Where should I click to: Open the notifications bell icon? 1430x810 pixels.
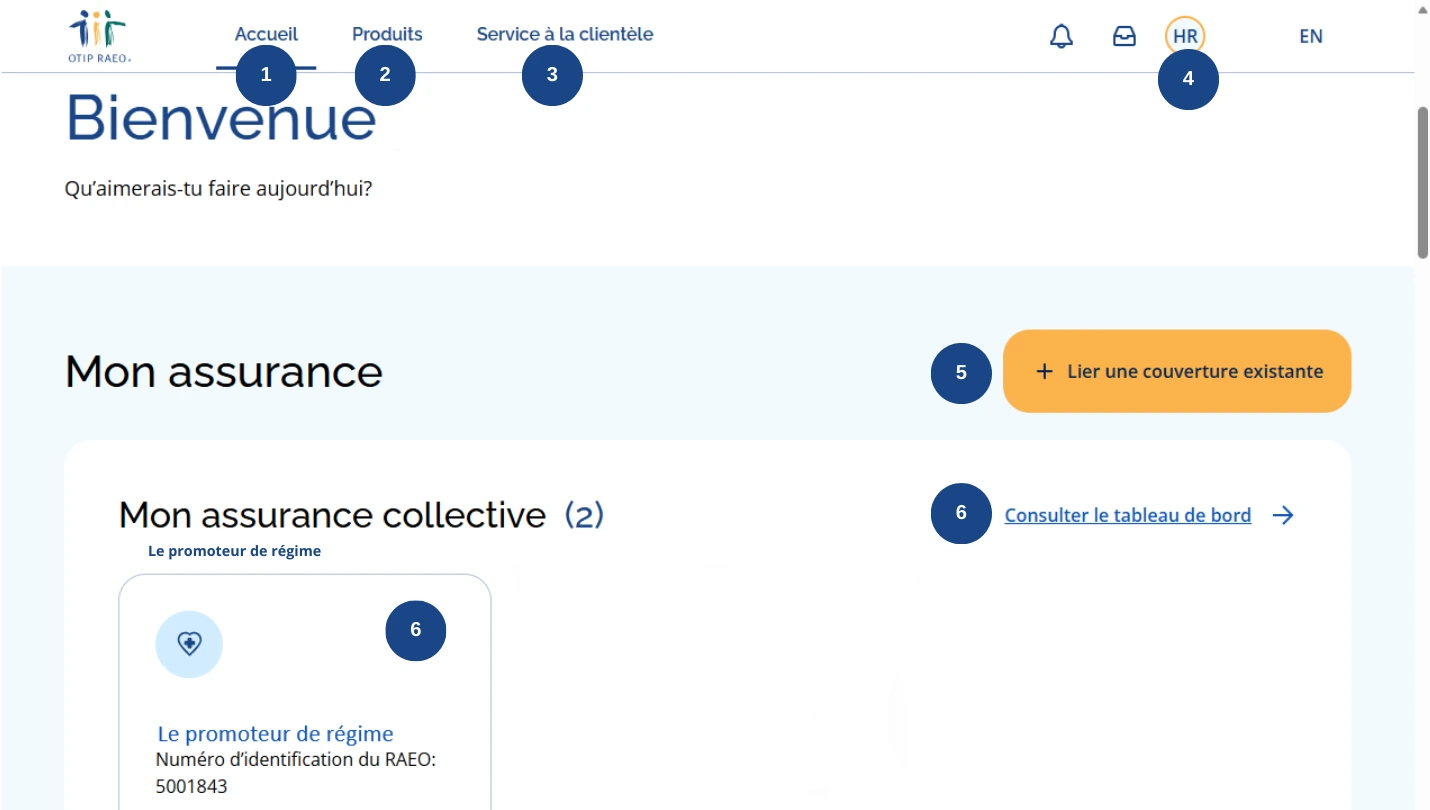coord(1061,37)
